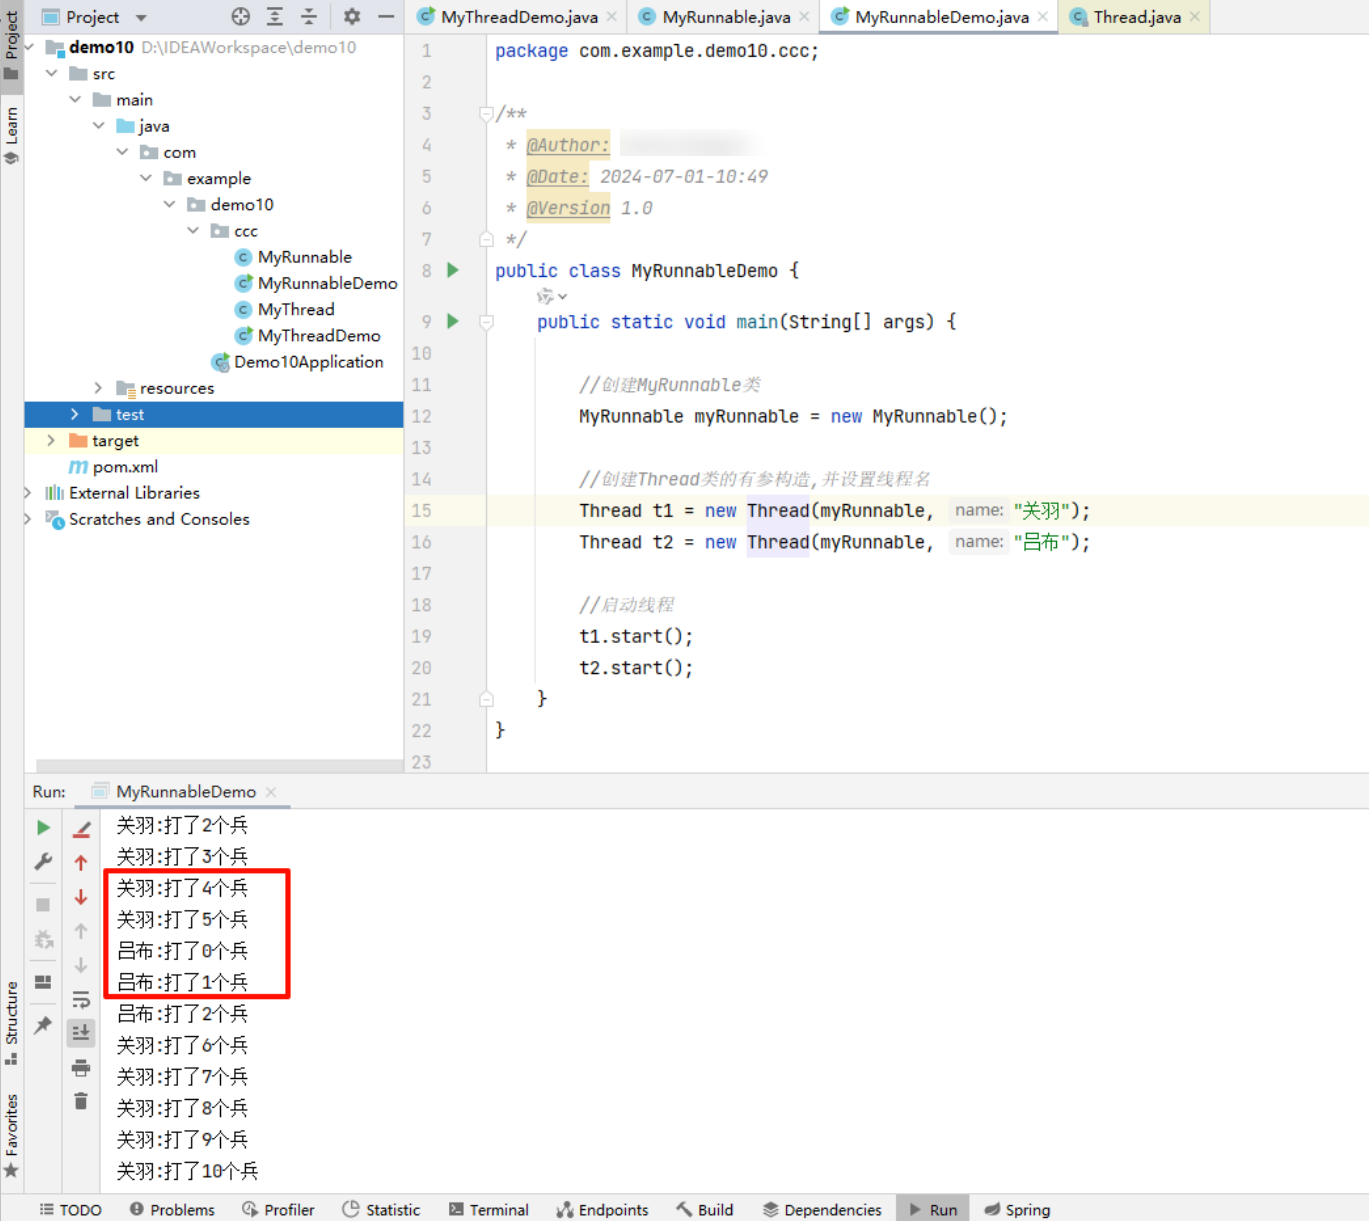The width and height of the screenshot is (1369, 1221).
Task: Click the Expand All icon in Project toolbar
Action: click(275, 16)
